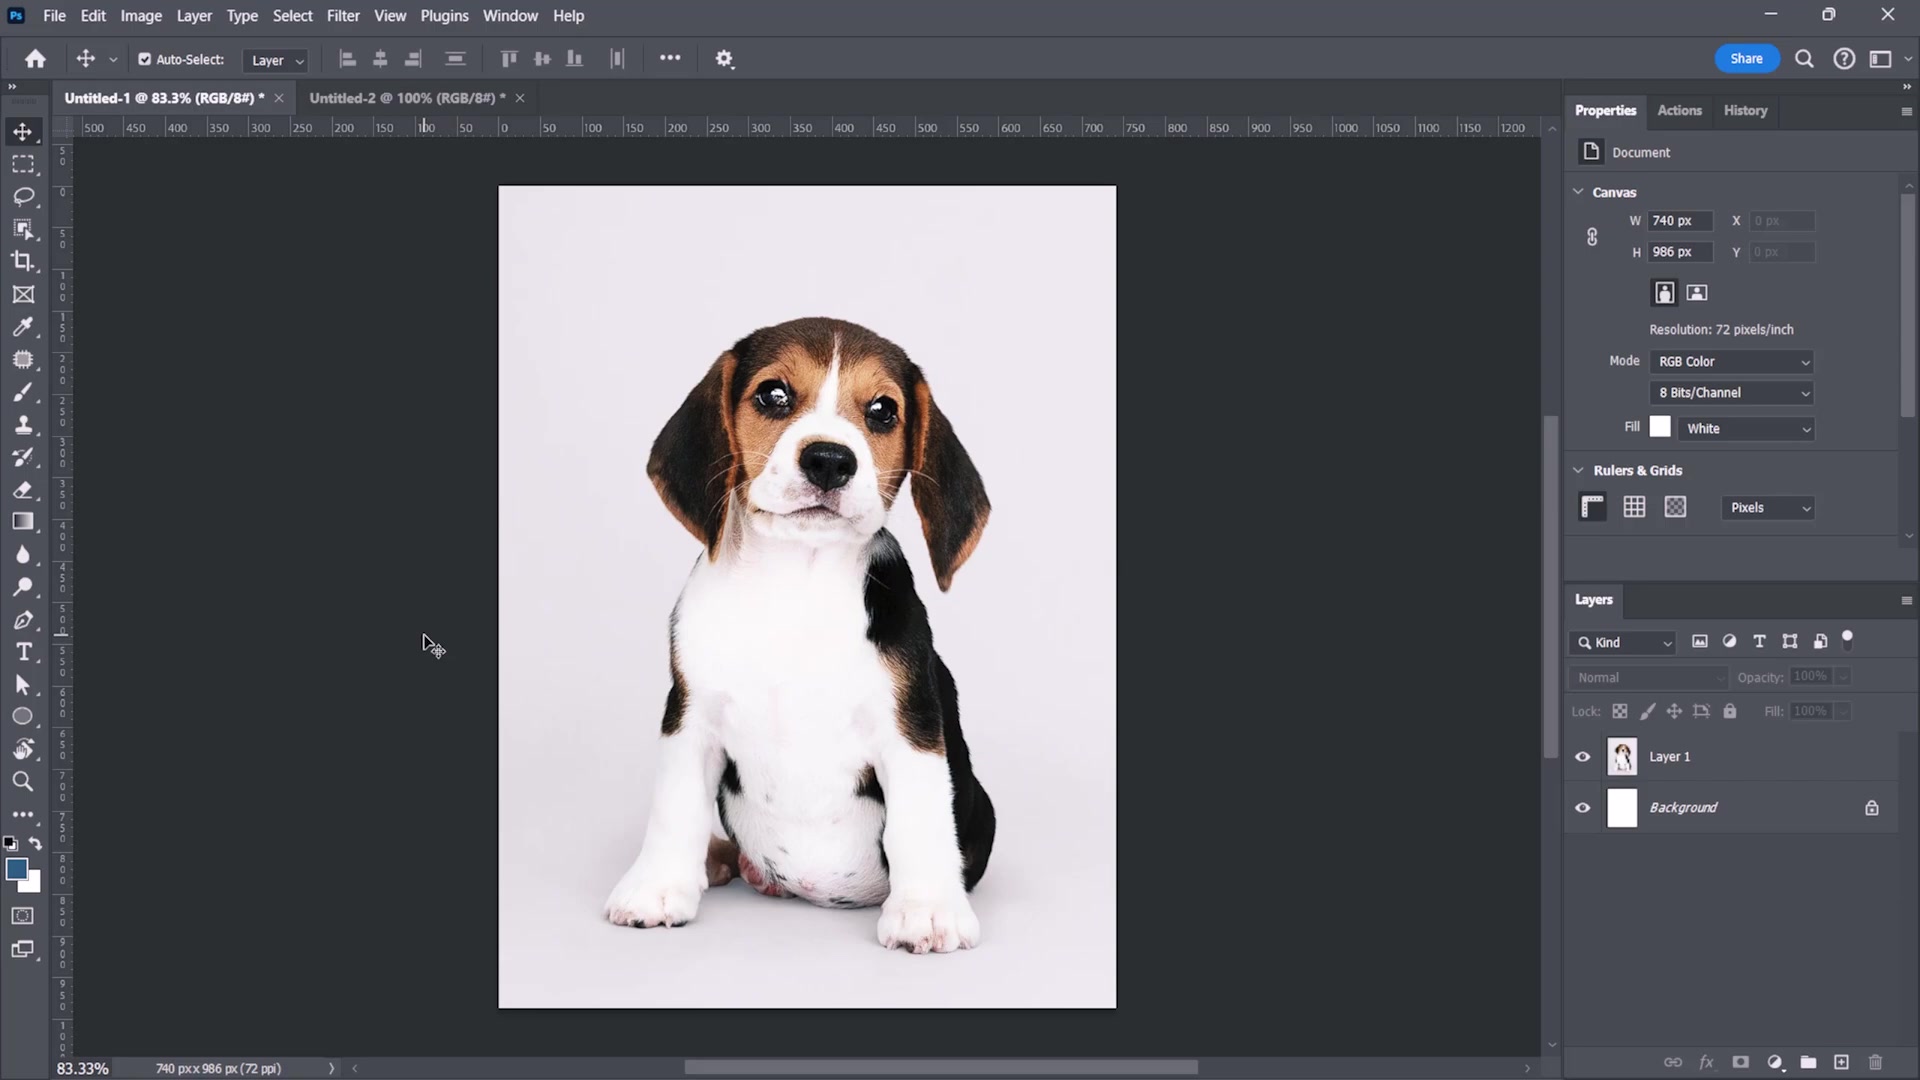The height and width of the screenshot is (1080, 1920).
Task: Click the foreground color swatch
Action: 16,870
